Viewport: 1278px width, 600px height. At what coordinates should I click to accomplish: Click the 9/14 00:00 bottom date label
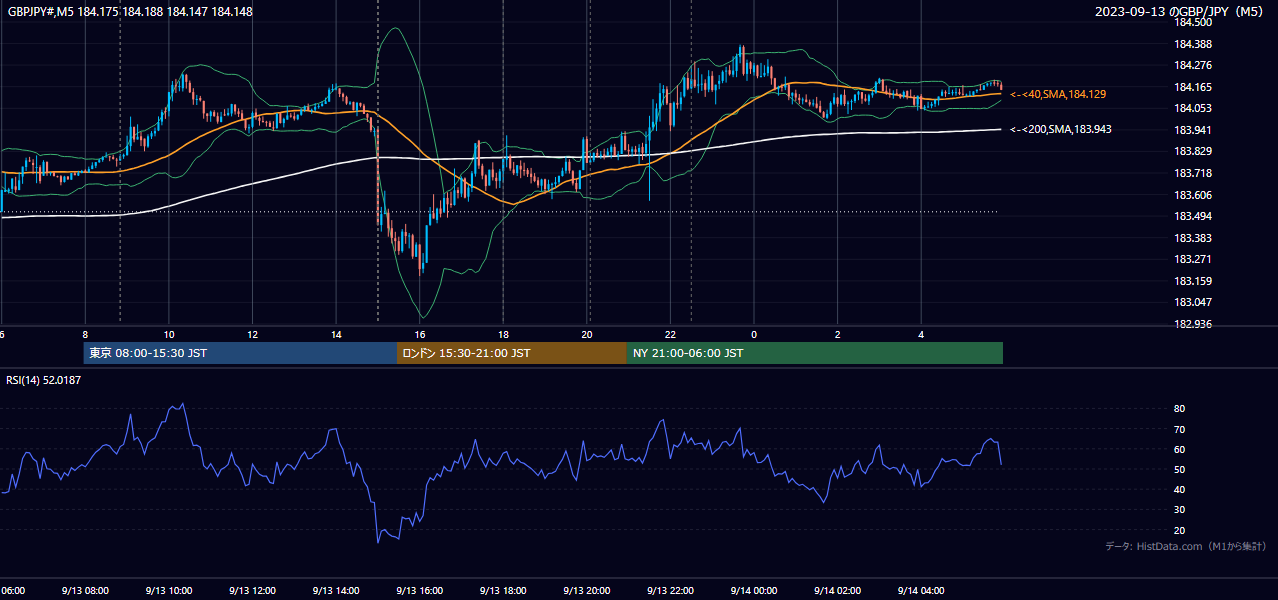tap(754, 591)
